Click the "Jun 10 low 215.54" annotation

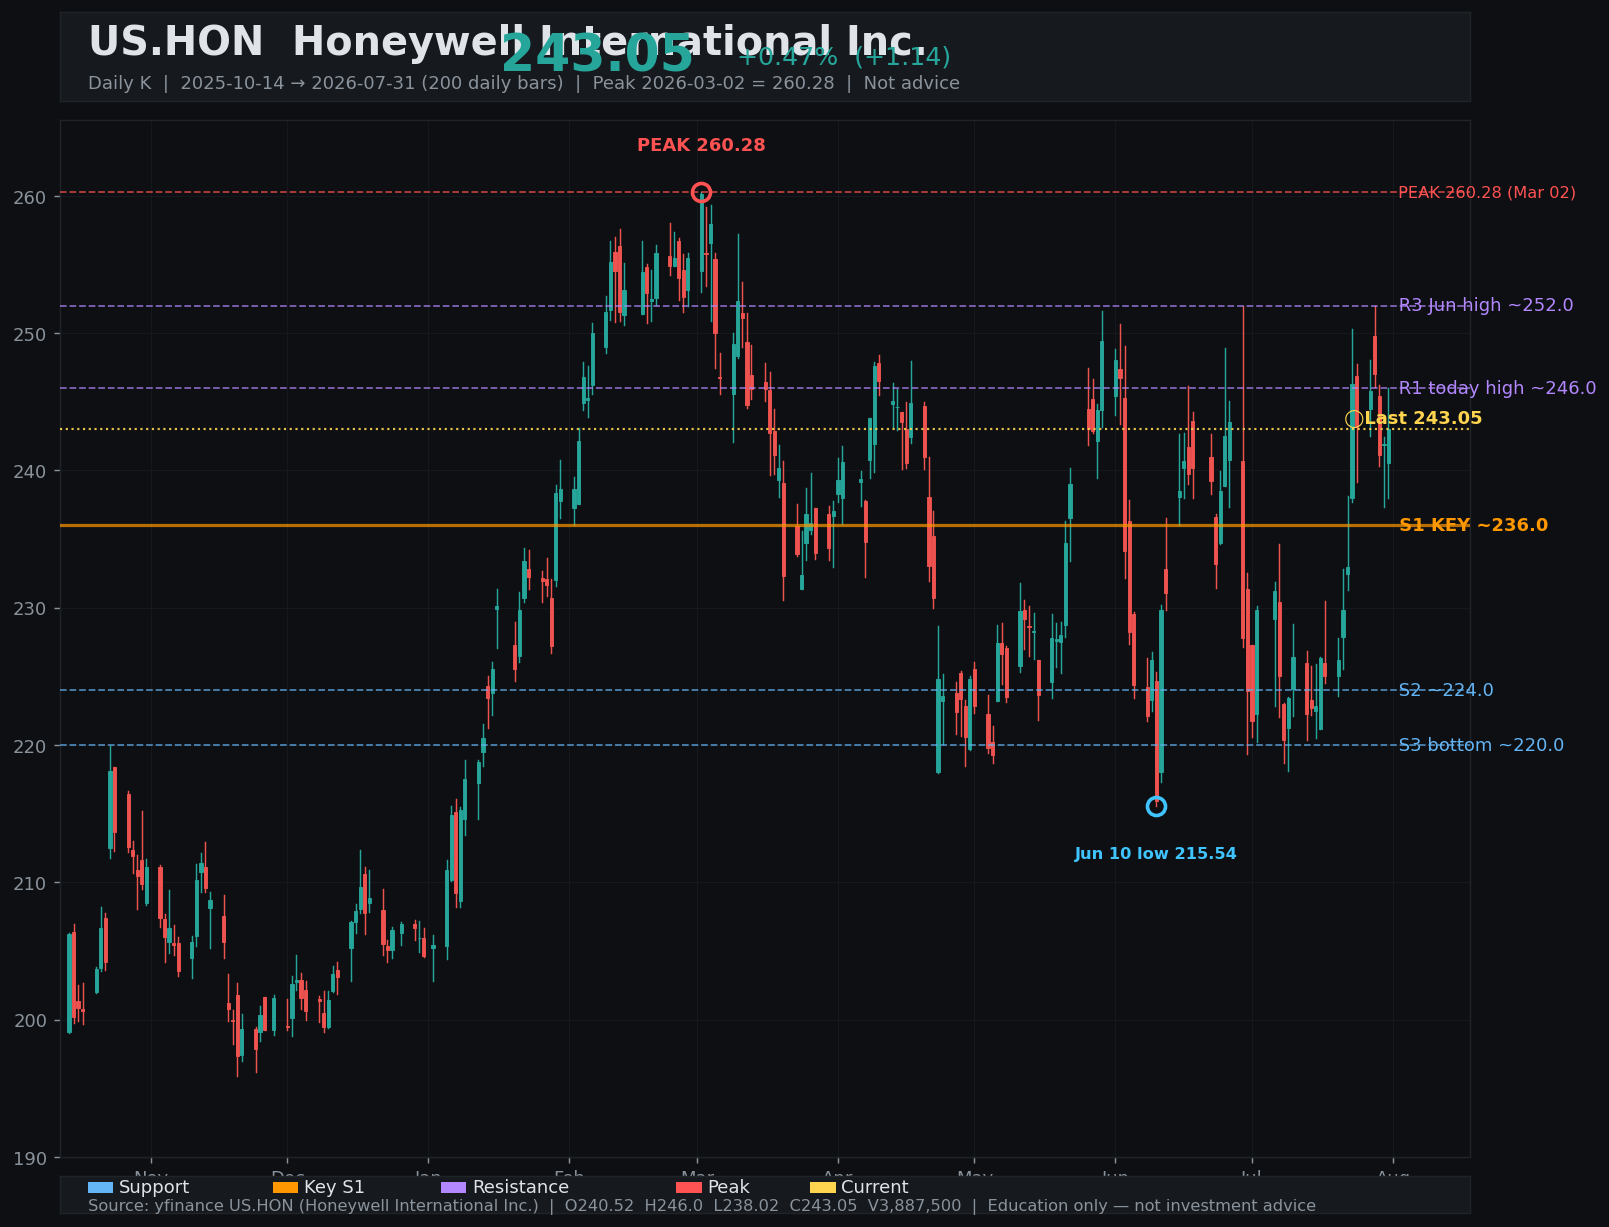[1156, 854]
